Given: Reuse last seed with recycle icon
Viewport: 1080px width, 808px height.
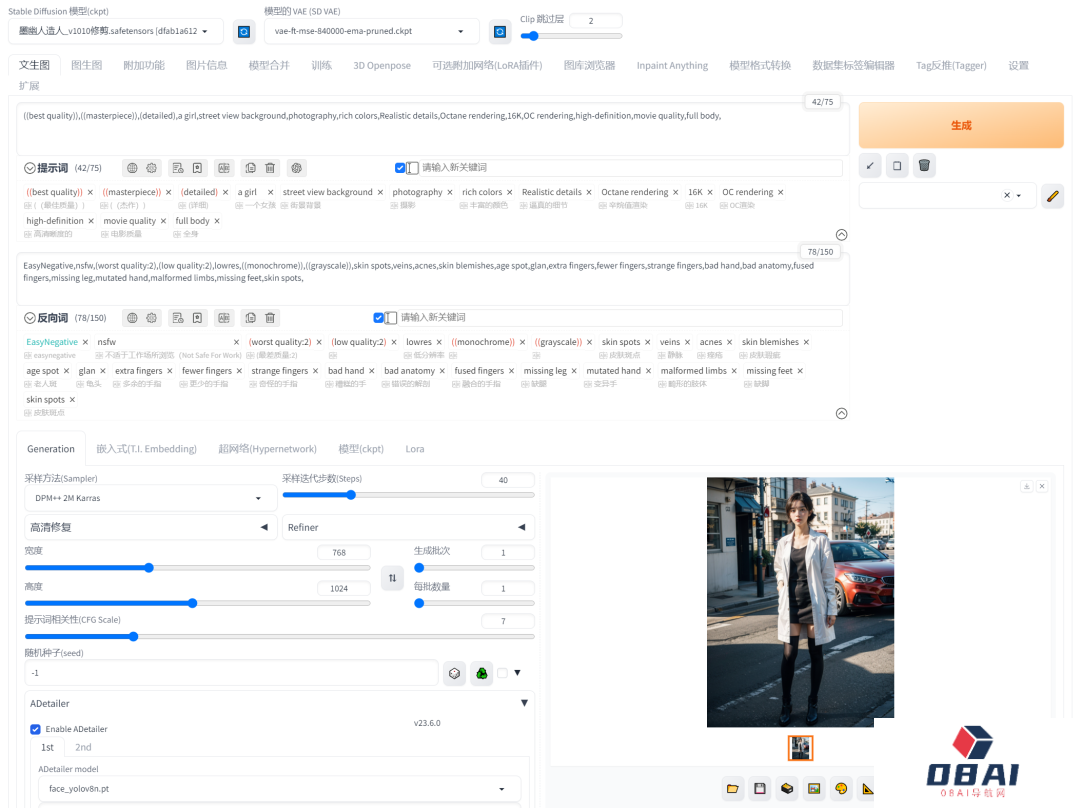Looking at the screenshot, I should (481, 673).
